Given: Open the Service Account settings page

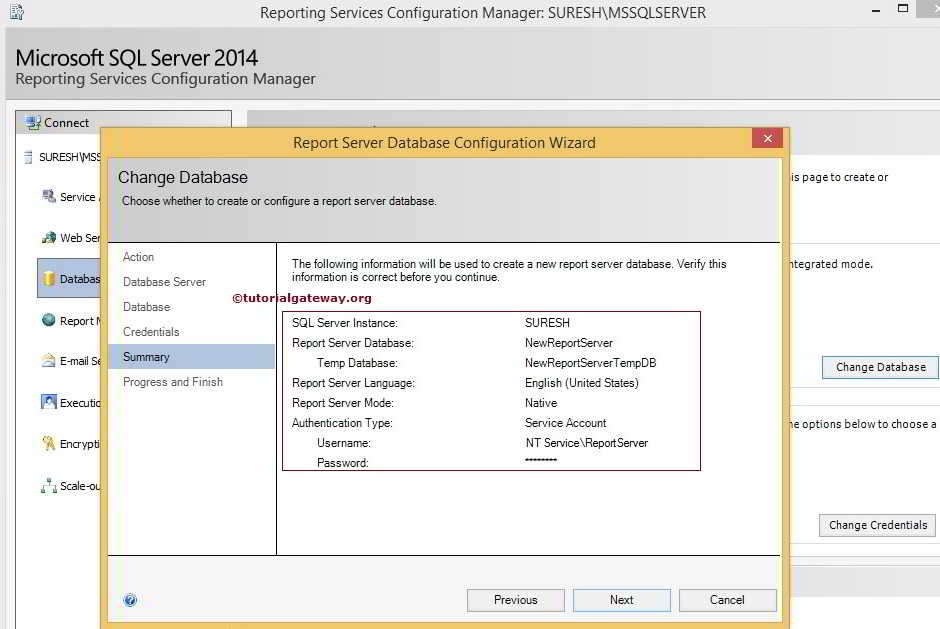Looking at the screenshot, I should click(x=74, y=197).
